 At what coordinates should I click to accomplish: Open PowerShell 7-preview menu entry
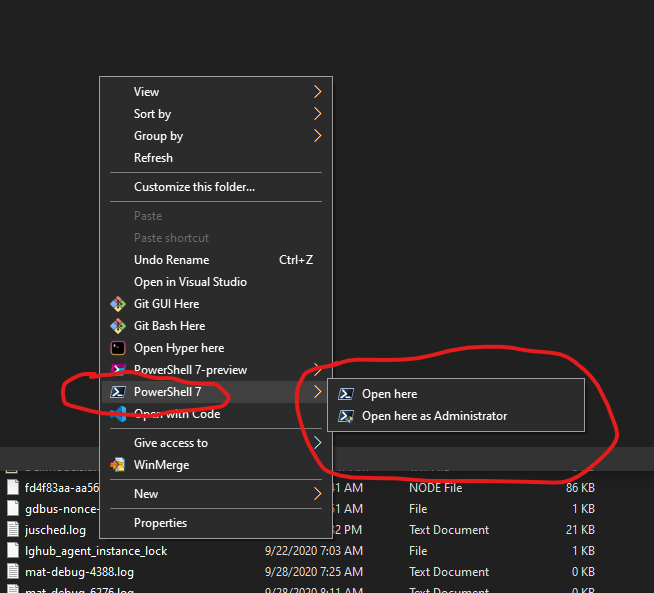[x=216, y=370]
